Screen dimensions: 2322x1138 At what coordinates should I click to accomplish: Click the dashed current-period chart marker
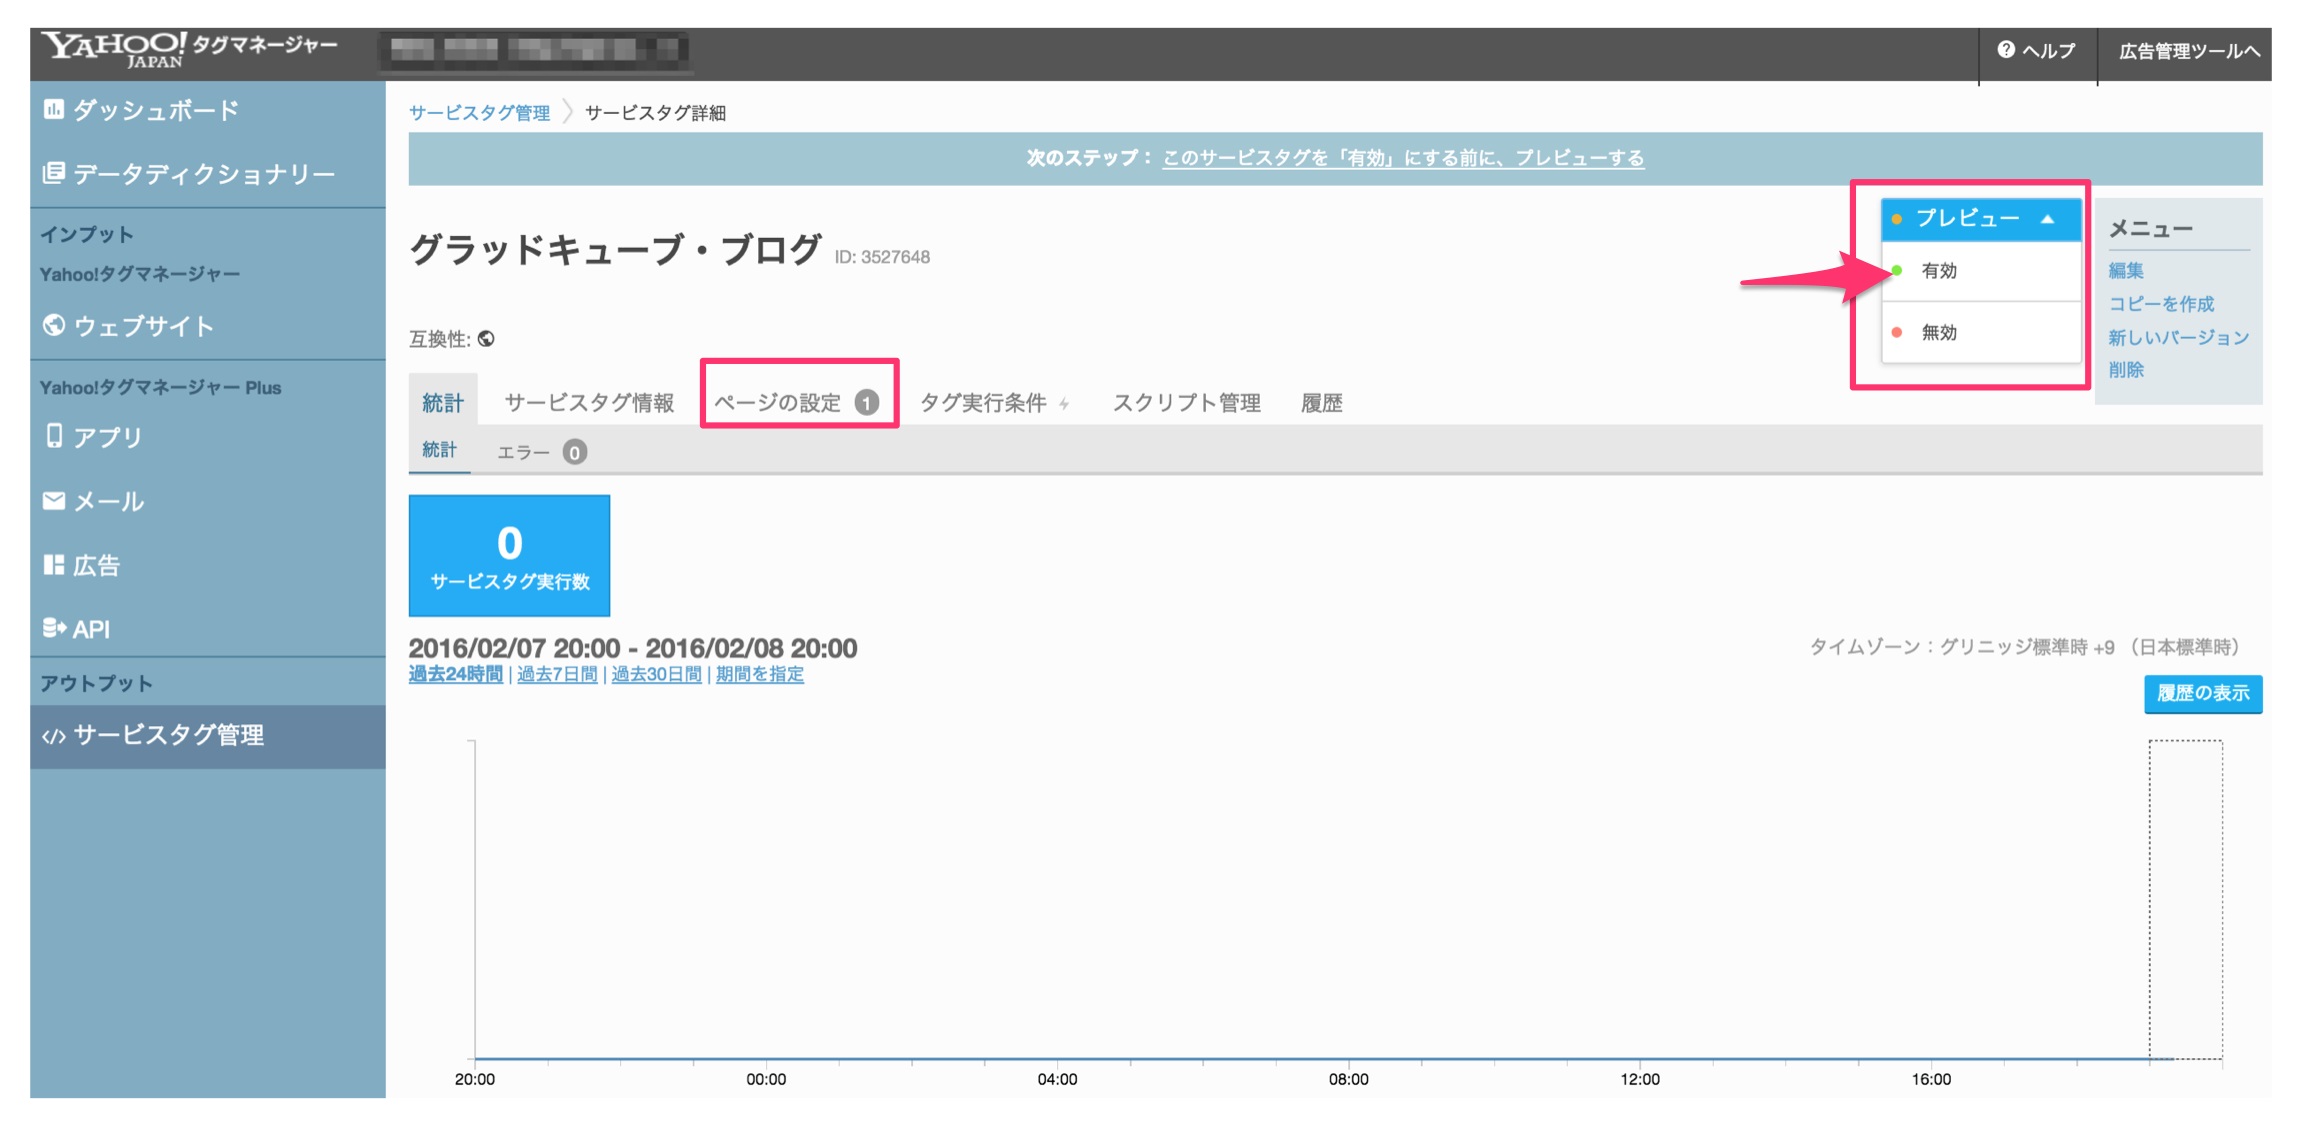coord(2185,899)
